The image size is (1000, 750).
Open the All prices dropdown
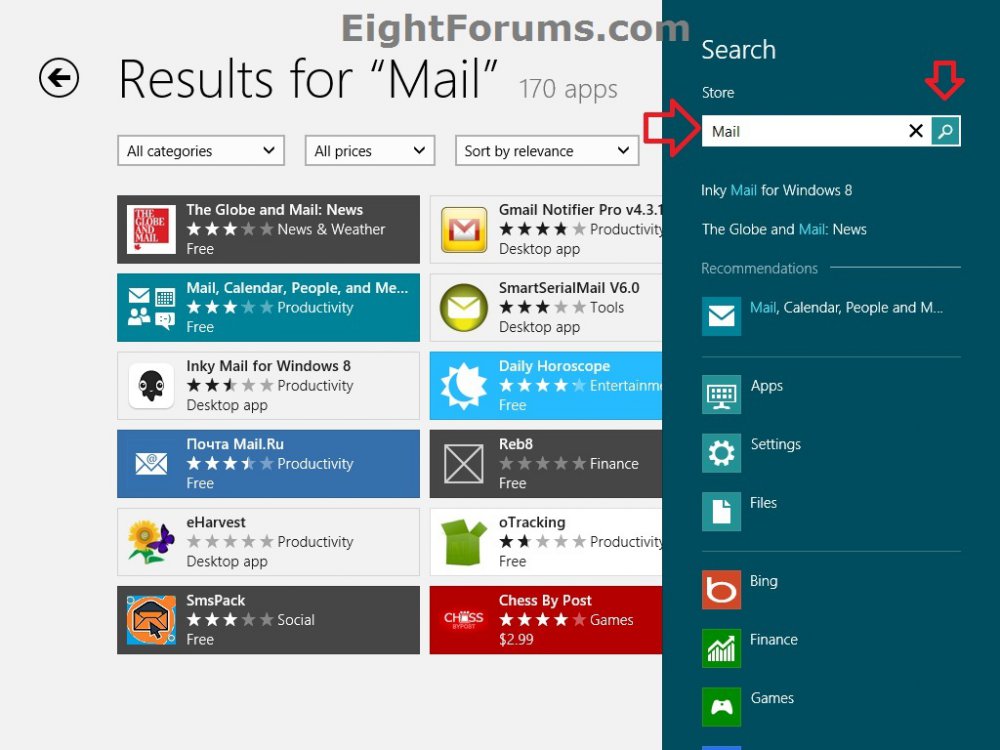(x=370, y=151)
